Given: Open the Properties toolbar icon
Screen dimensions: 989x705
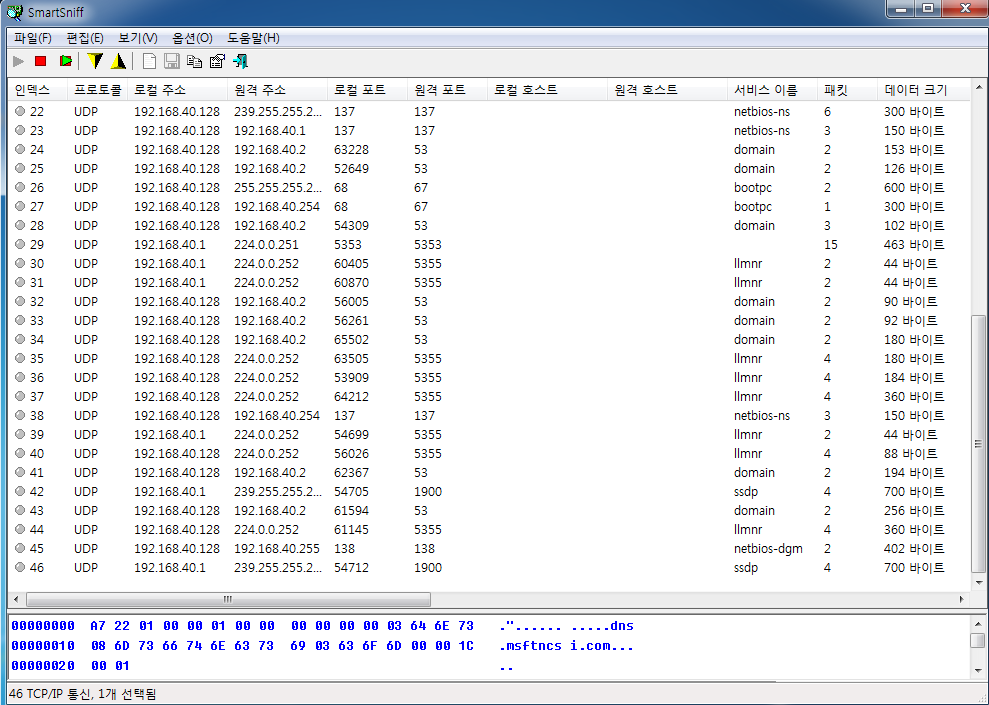Looking at the screenshot, I should click(x=217, y=61).
